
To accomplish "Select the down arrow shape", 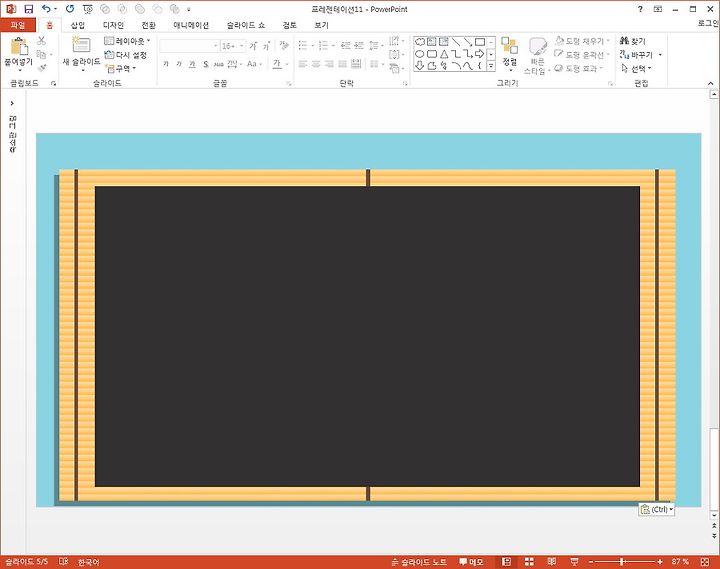I will coord(420,66).
